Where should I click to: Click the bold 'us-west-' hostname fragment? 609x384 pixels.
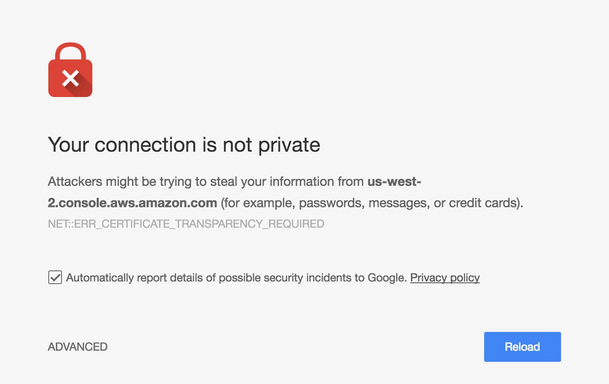pyautogui.click(x=394, y=181)
